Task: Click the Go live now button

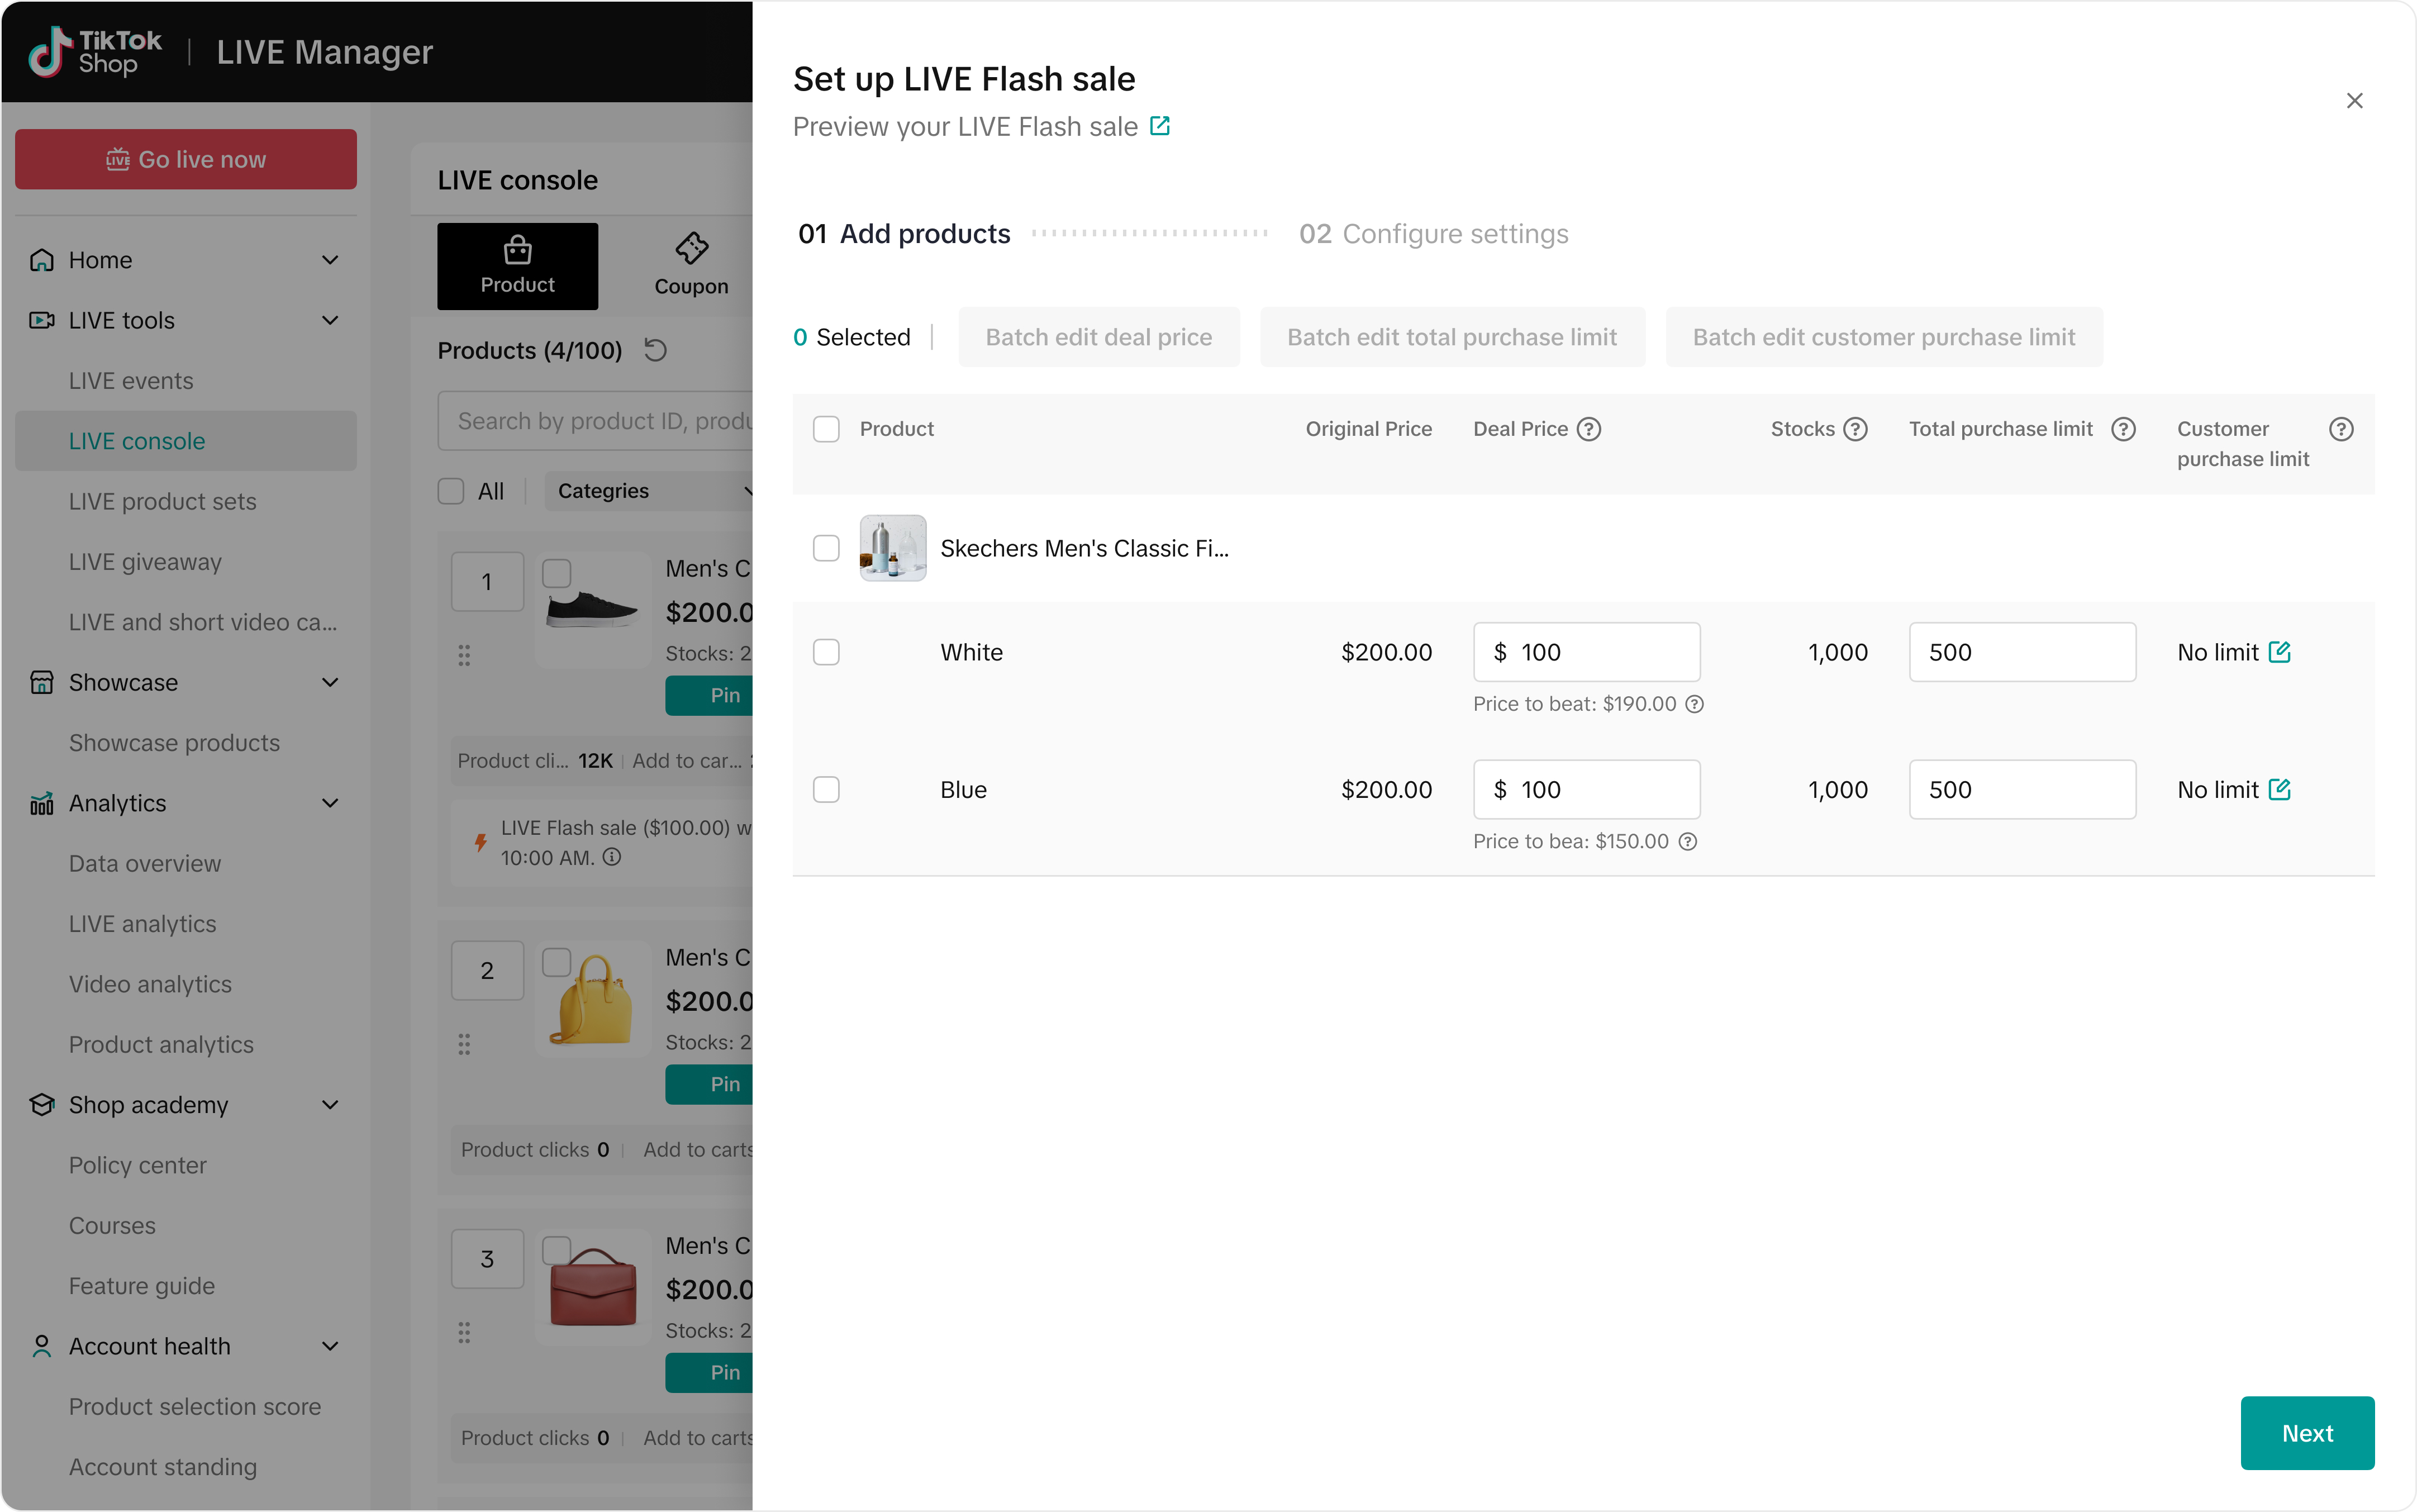Action: 186,159
